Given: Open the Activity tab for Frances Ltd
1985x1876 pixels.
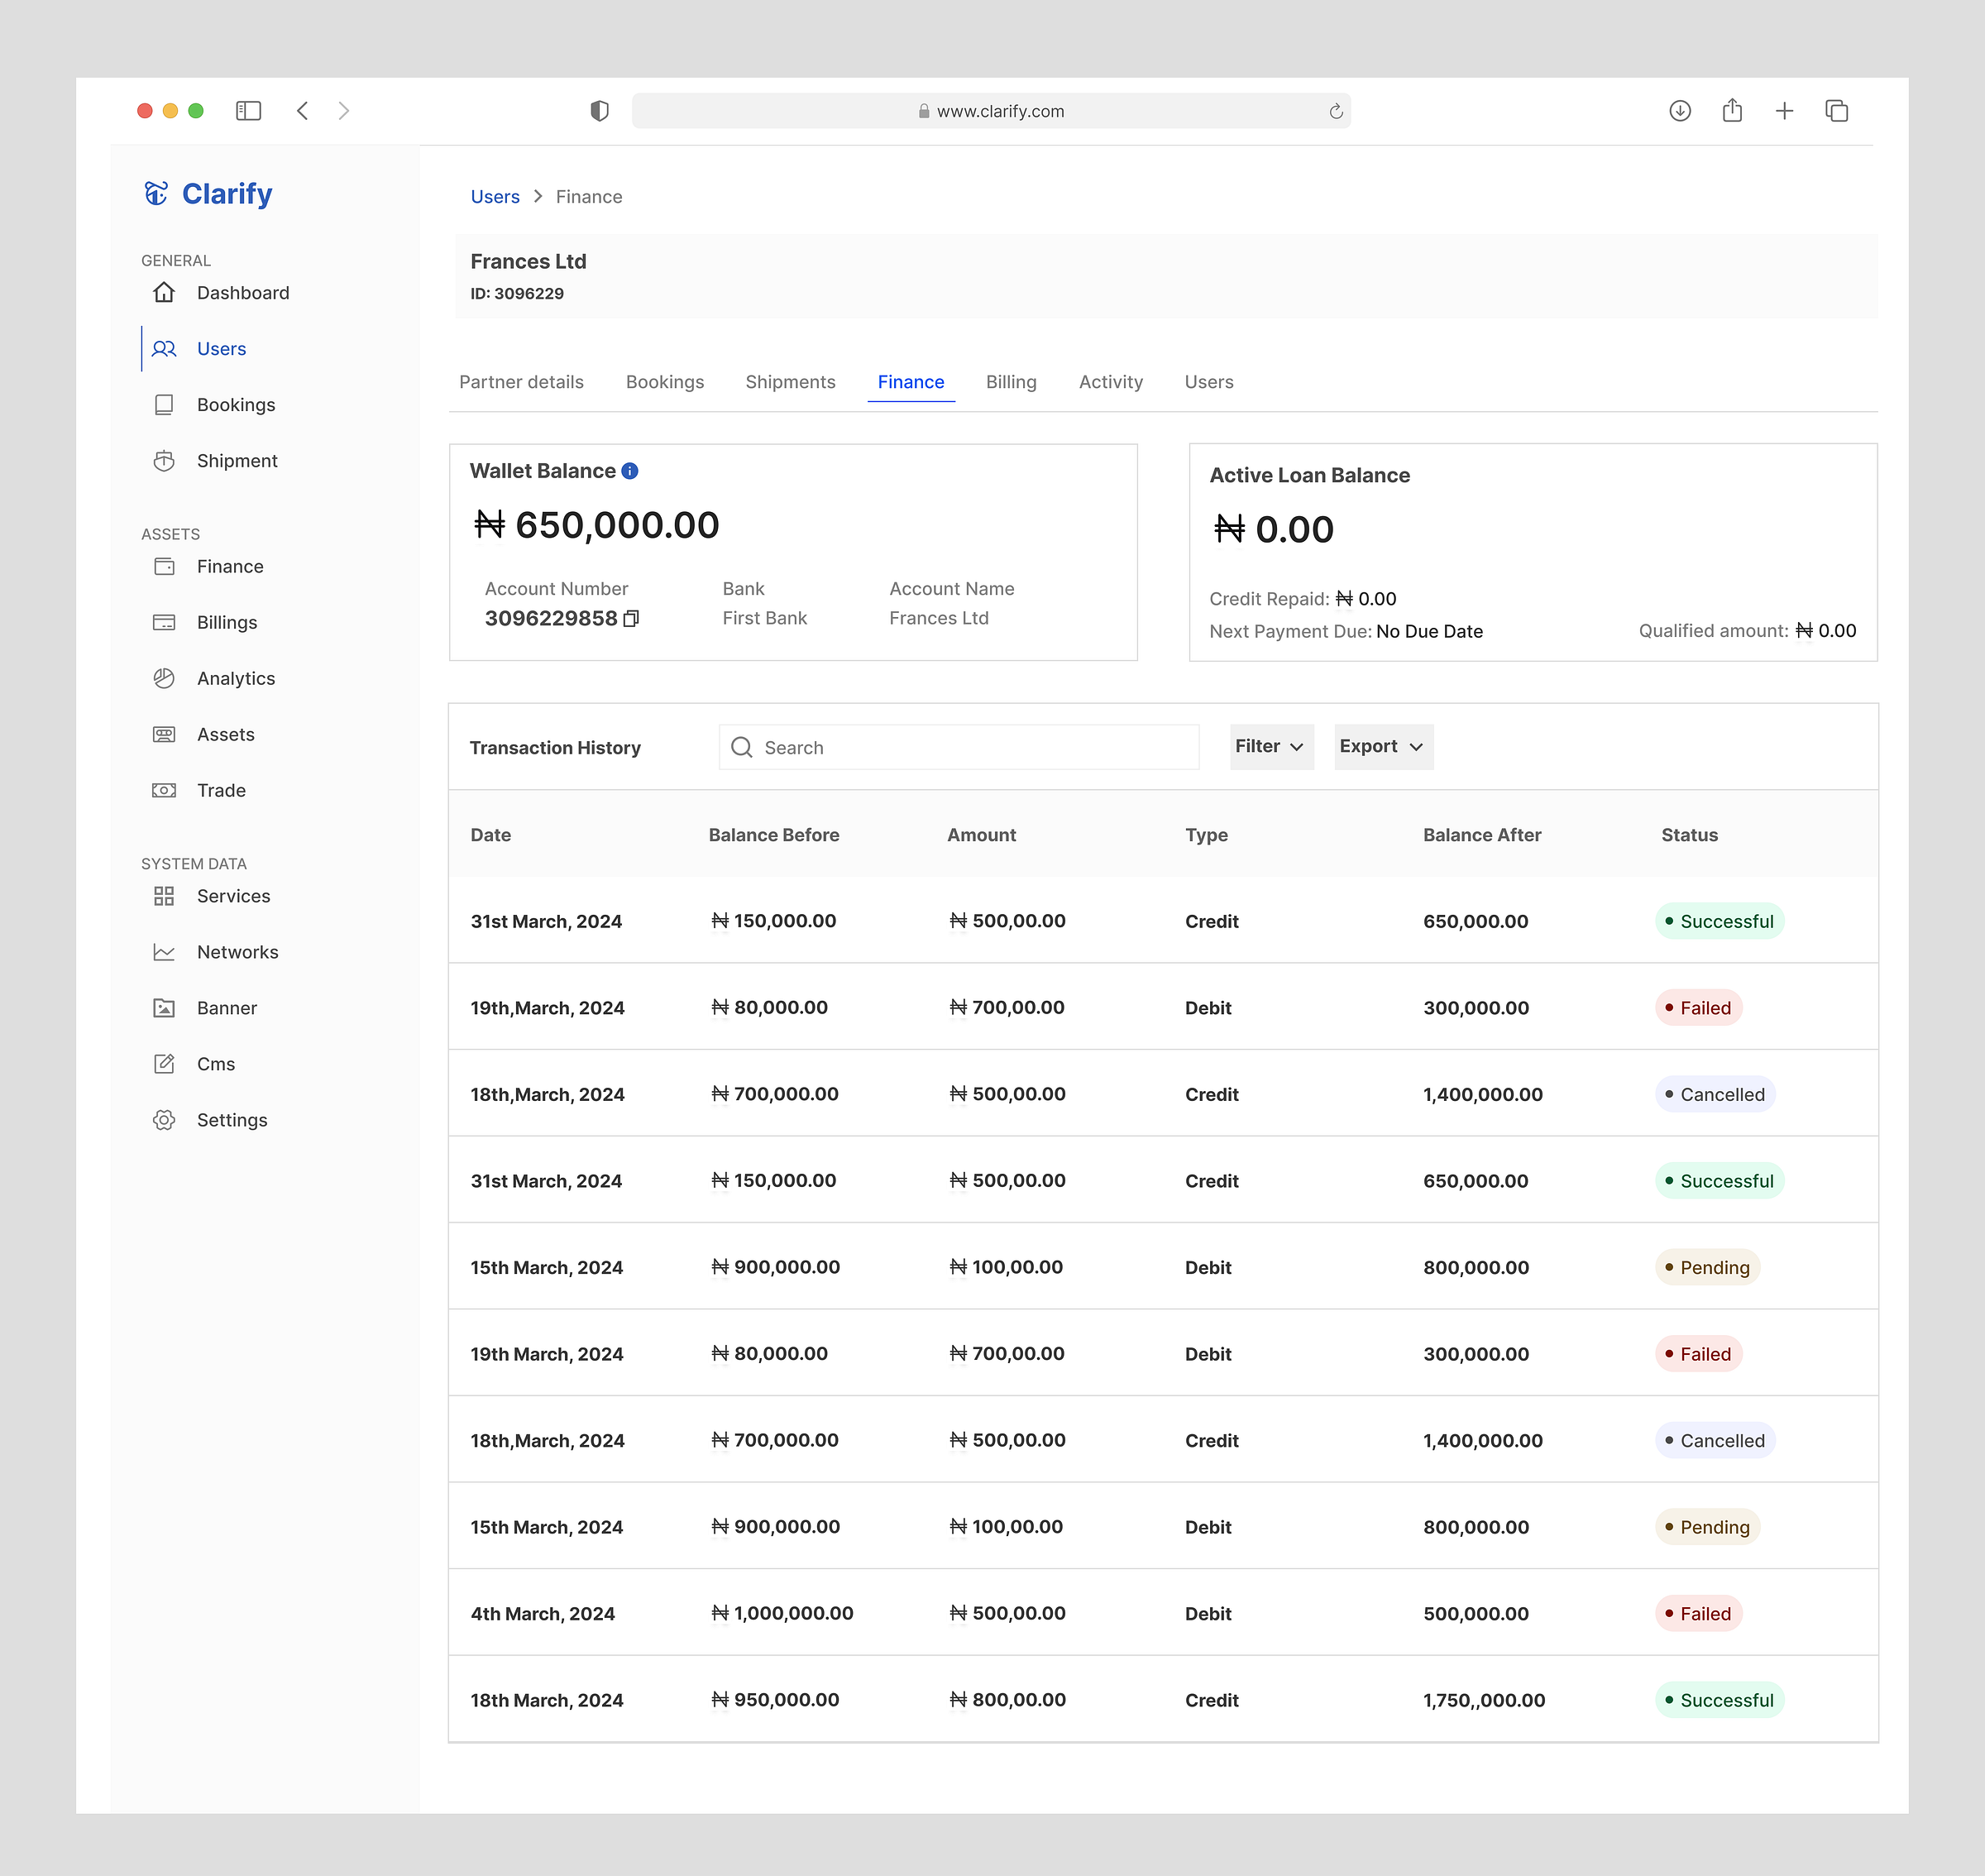Looking at the screenshot, I should coord(1110,382).
